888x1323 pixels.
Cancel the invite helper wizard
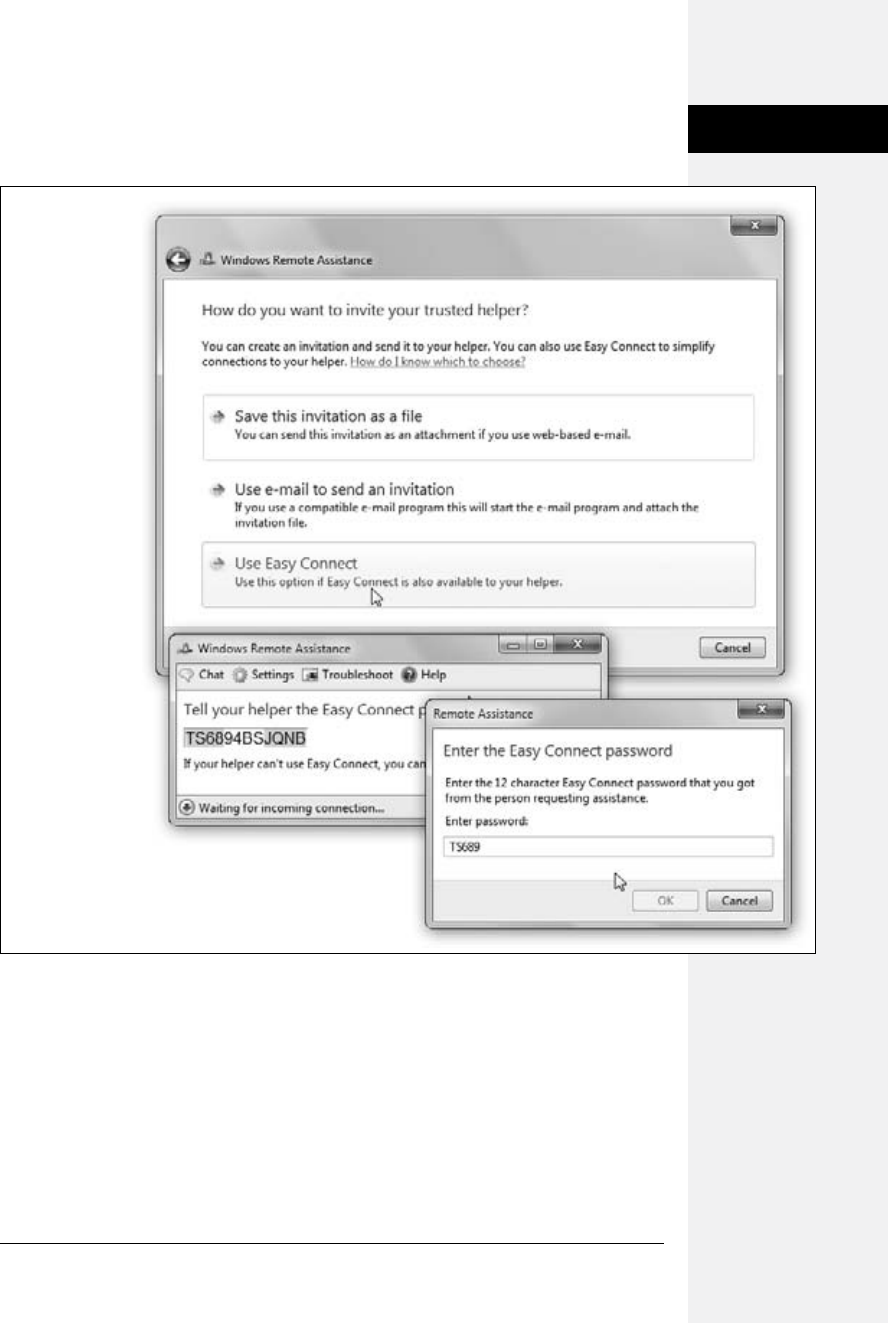point(732,647)
